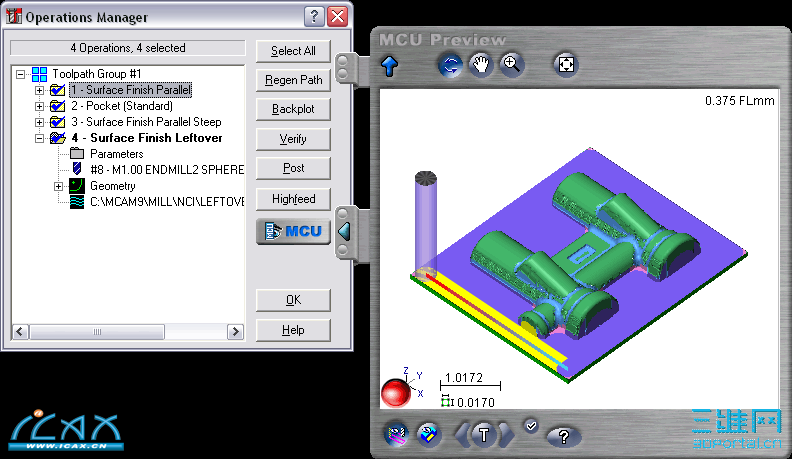
Task: Expand the Geometry node
Action: coord(58,186)
